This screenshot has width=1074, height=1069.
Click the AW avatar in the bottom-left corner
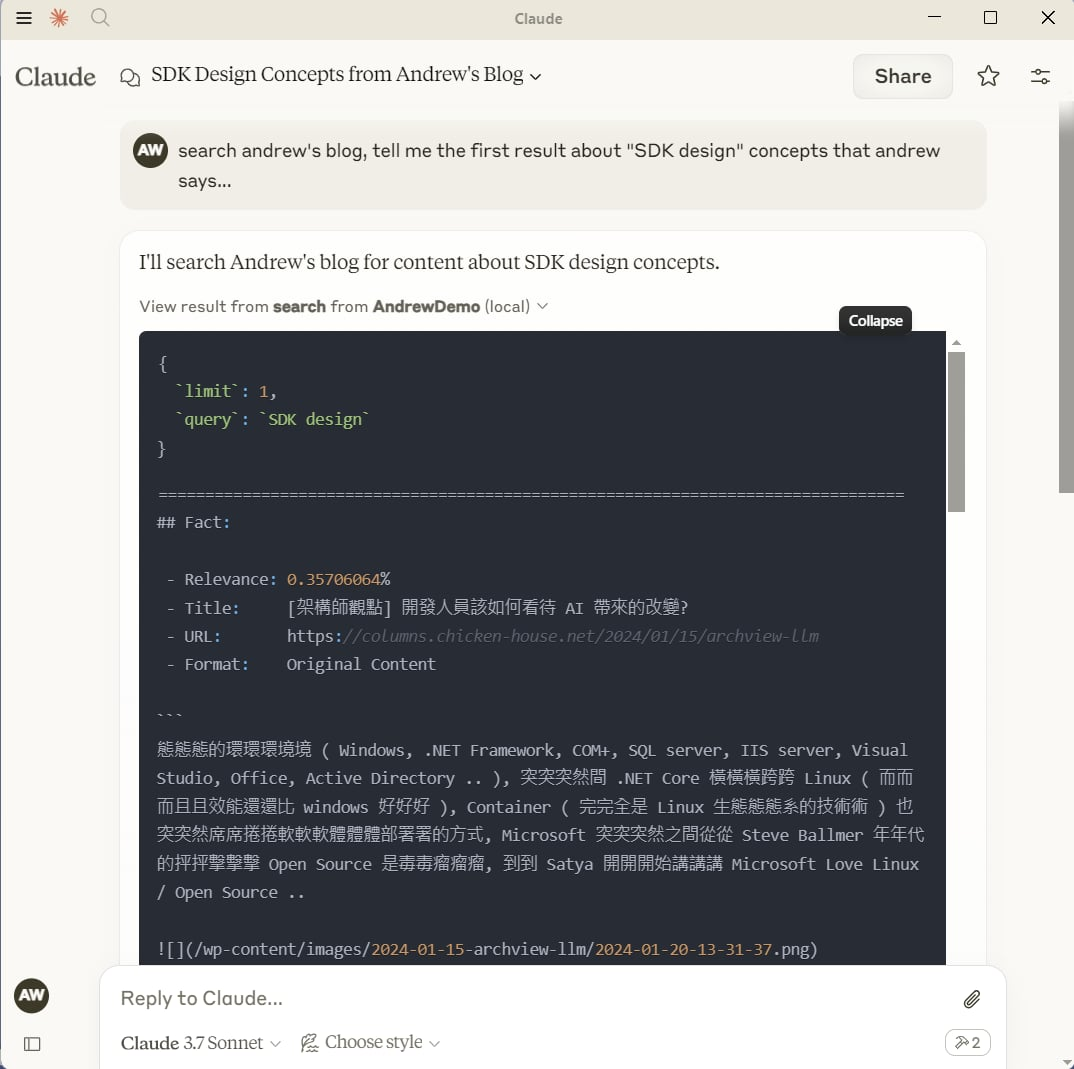coord(31,996)
